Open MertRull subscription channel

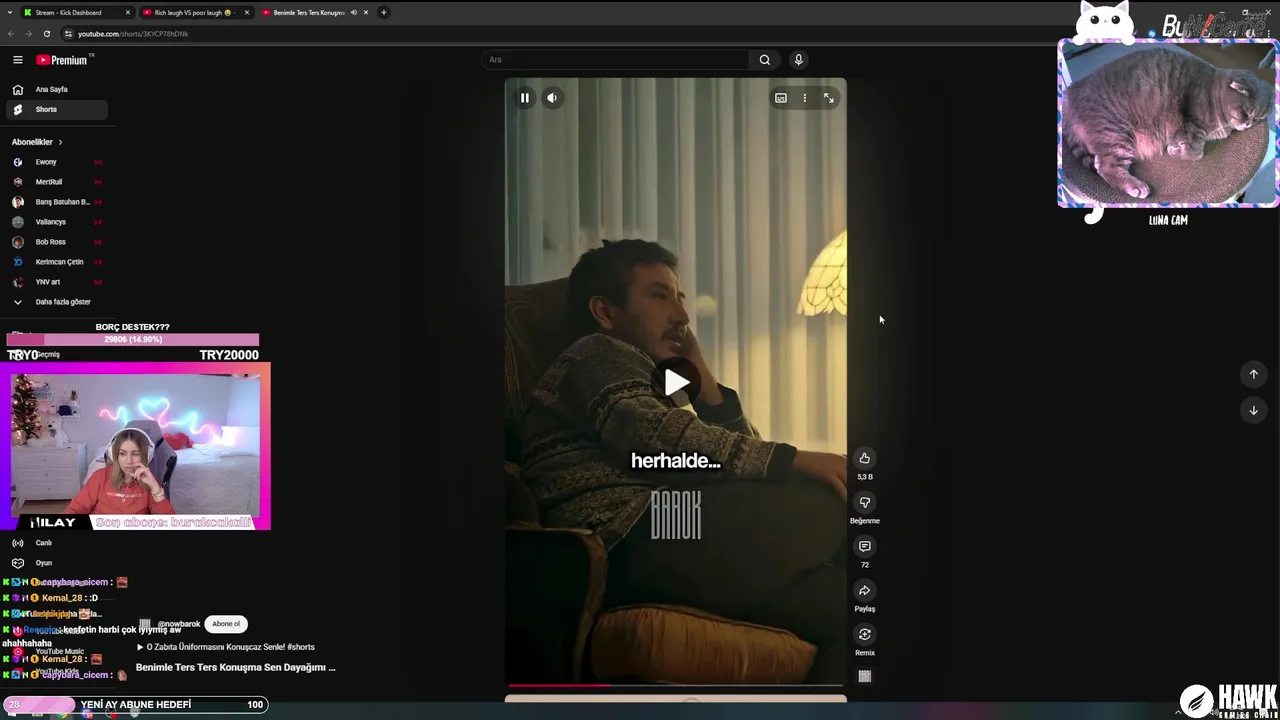[56, 182]
